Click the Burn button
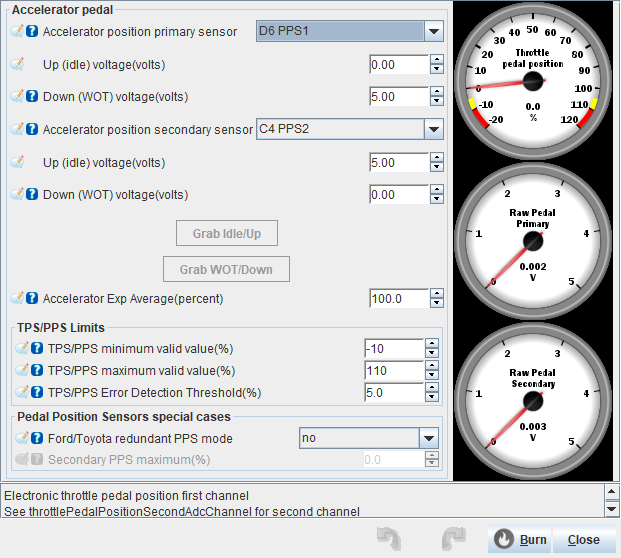621x558 pixels. (519, 539)
